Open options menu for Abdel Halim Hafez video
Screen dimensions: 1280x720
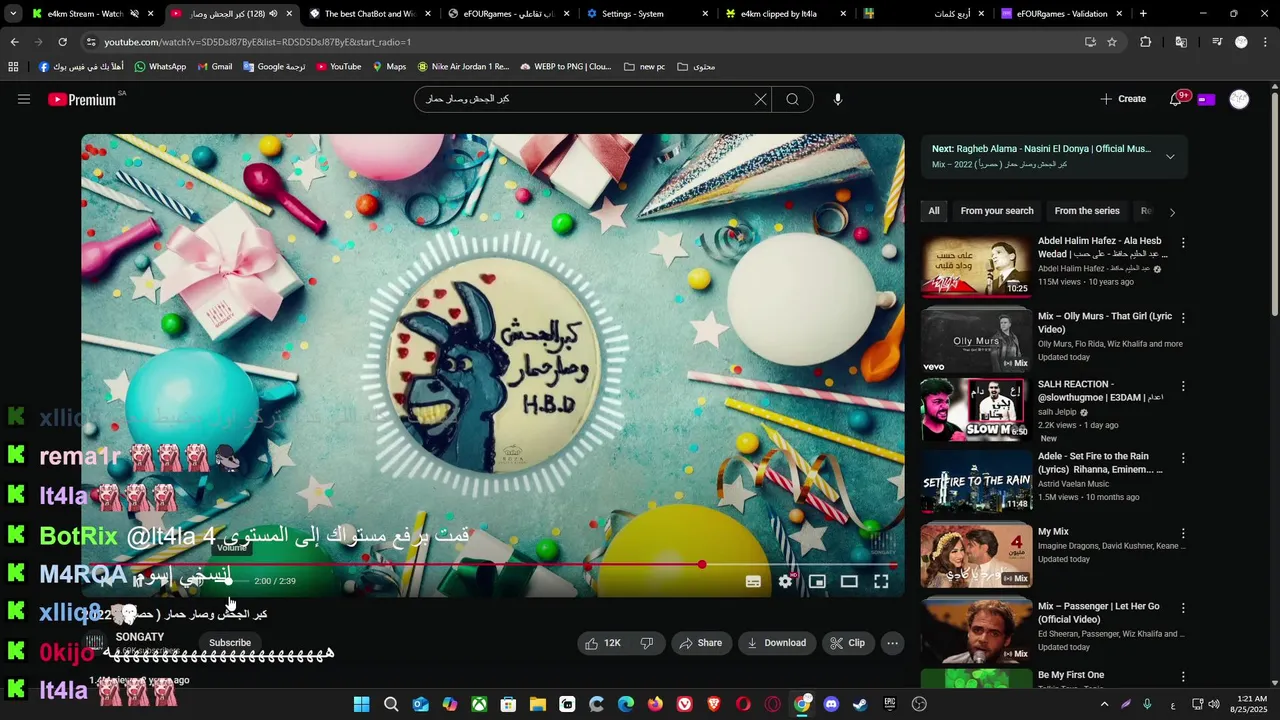pos(1183,243)
